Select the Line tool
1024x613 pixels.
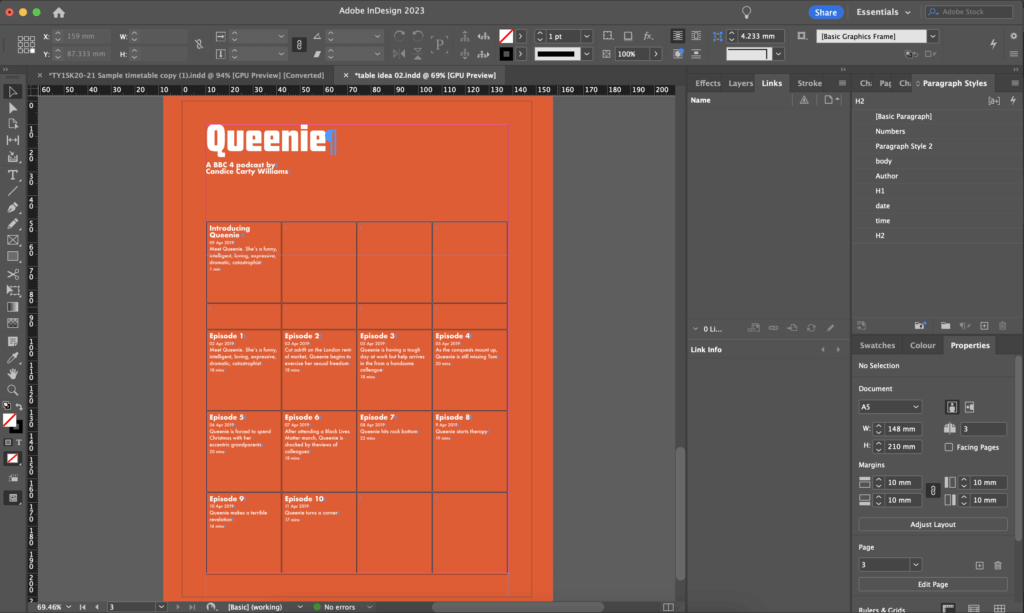coord(12,191)
